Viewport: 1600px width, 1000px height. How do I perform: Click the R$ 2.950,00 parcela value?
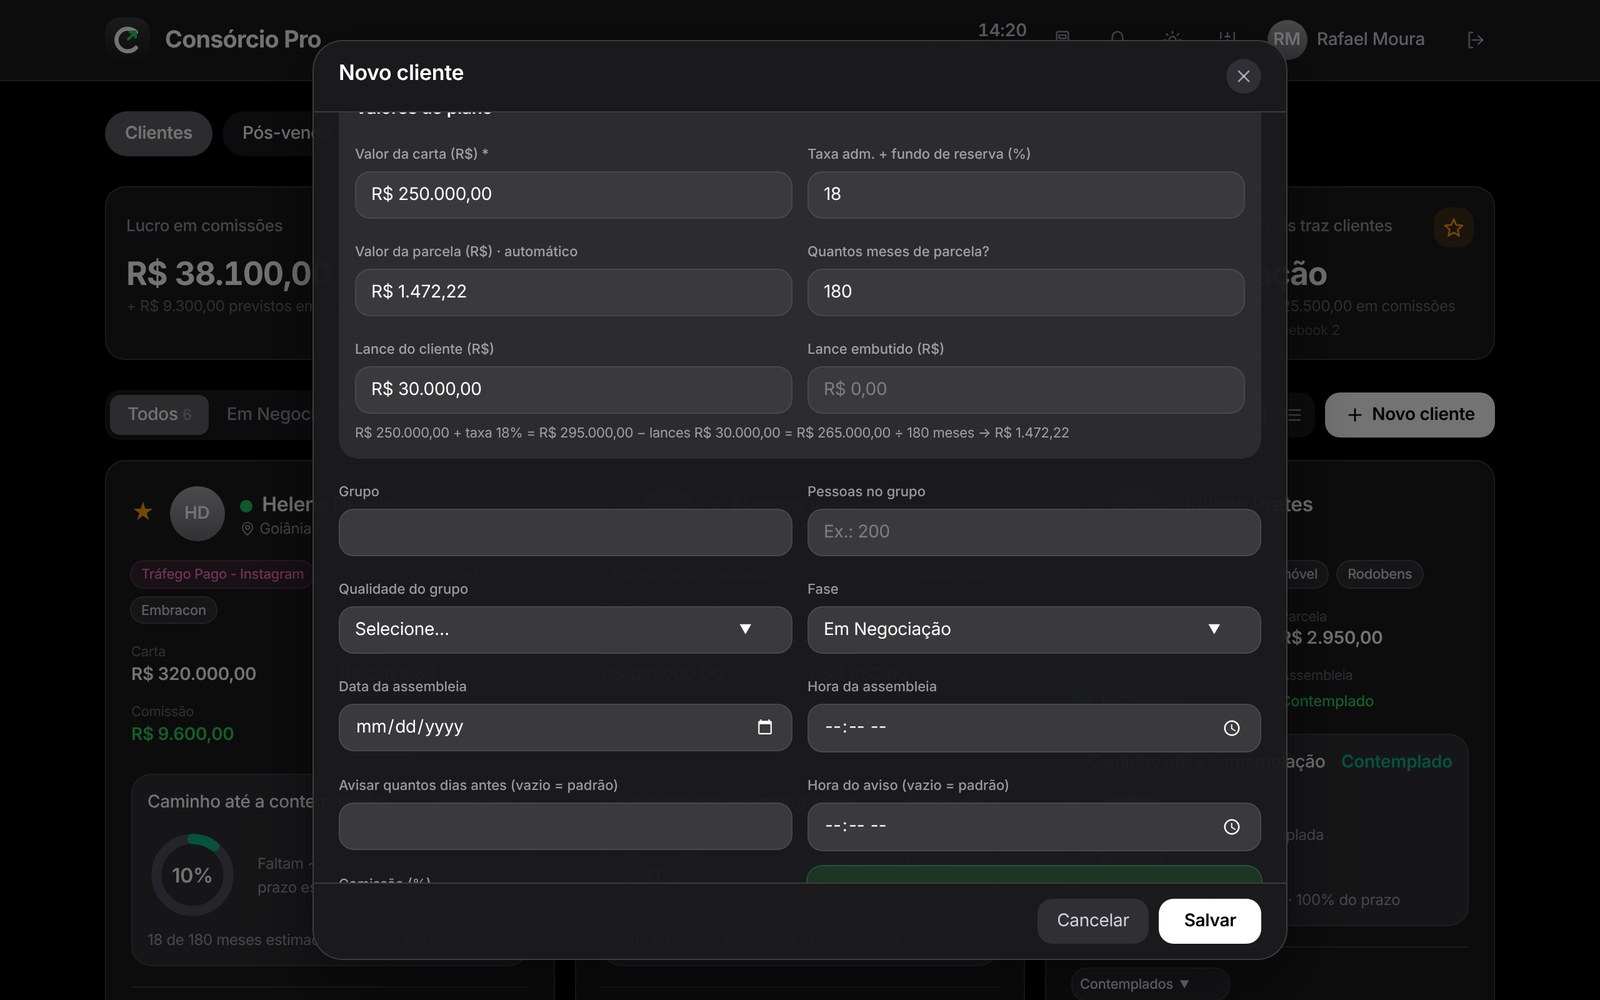coord(1334,638)
